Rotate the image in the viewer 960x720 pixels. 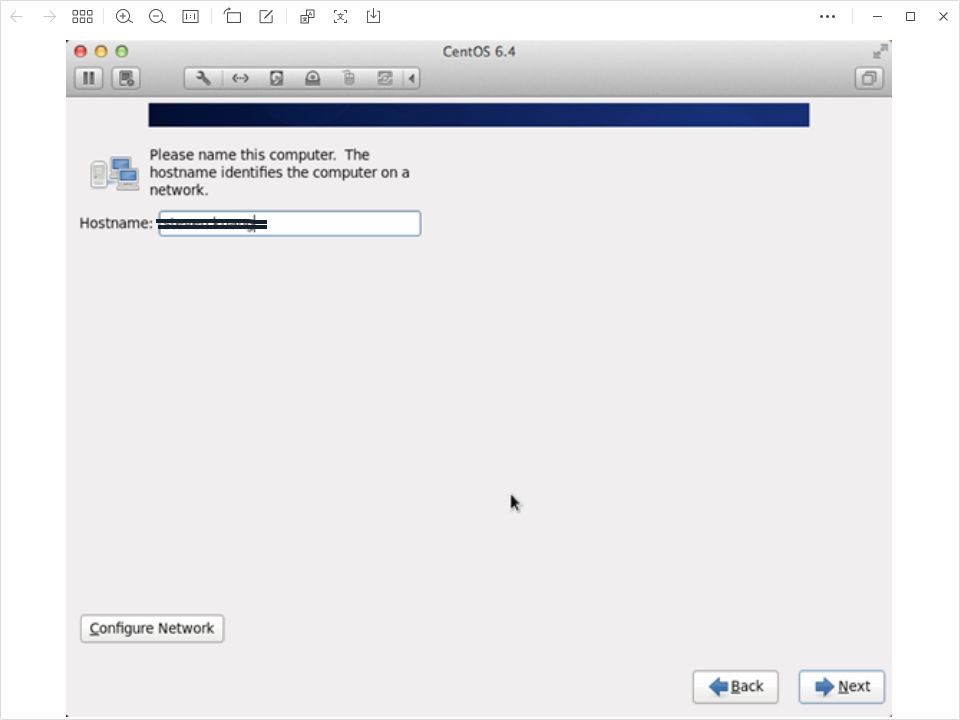click(232, 16)
